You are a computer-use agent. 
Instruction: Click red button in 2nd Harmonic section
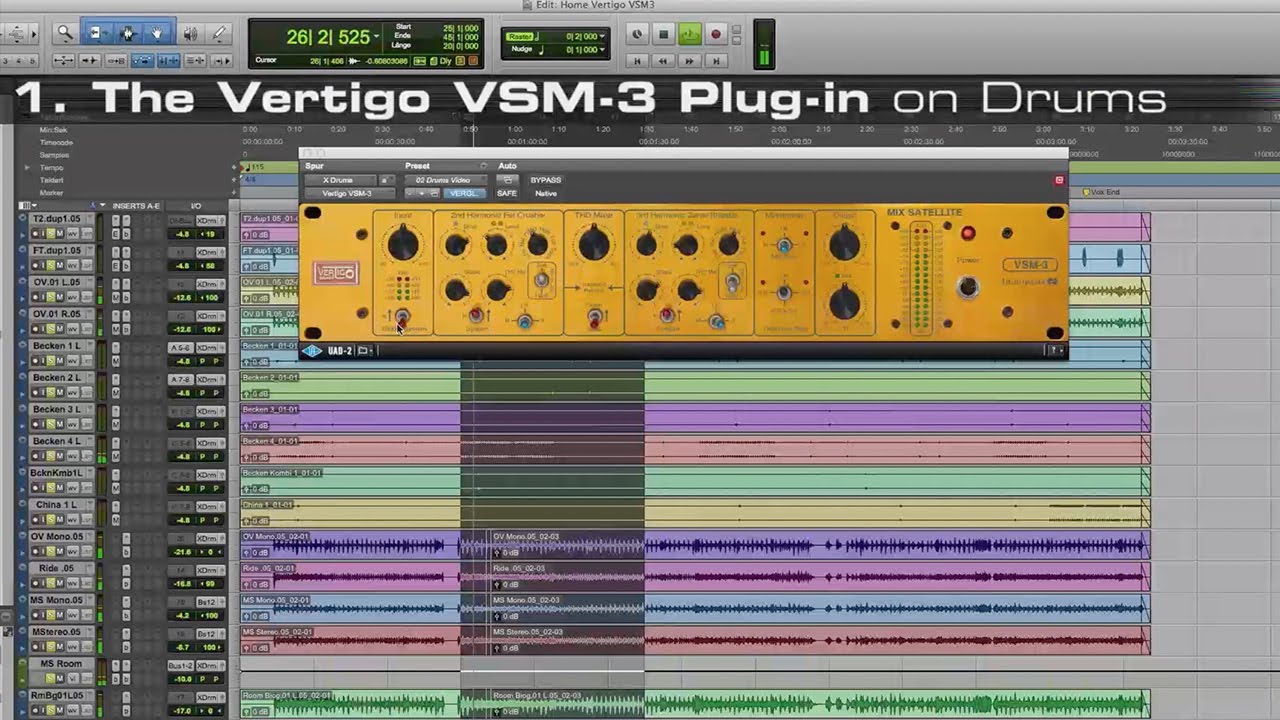click(476, 316)
